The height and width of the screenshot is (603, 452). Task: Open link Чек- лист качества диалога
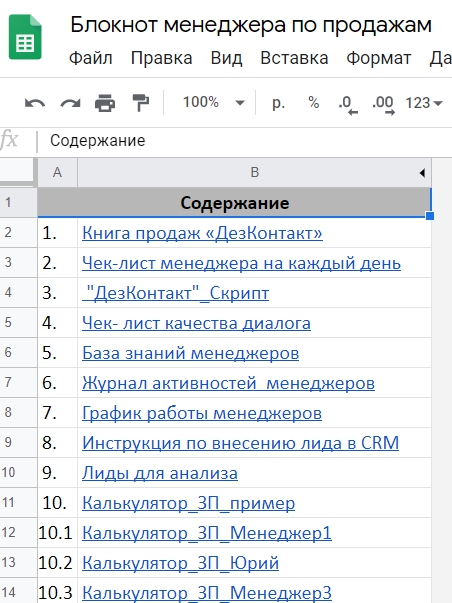[x=196, y=323]
